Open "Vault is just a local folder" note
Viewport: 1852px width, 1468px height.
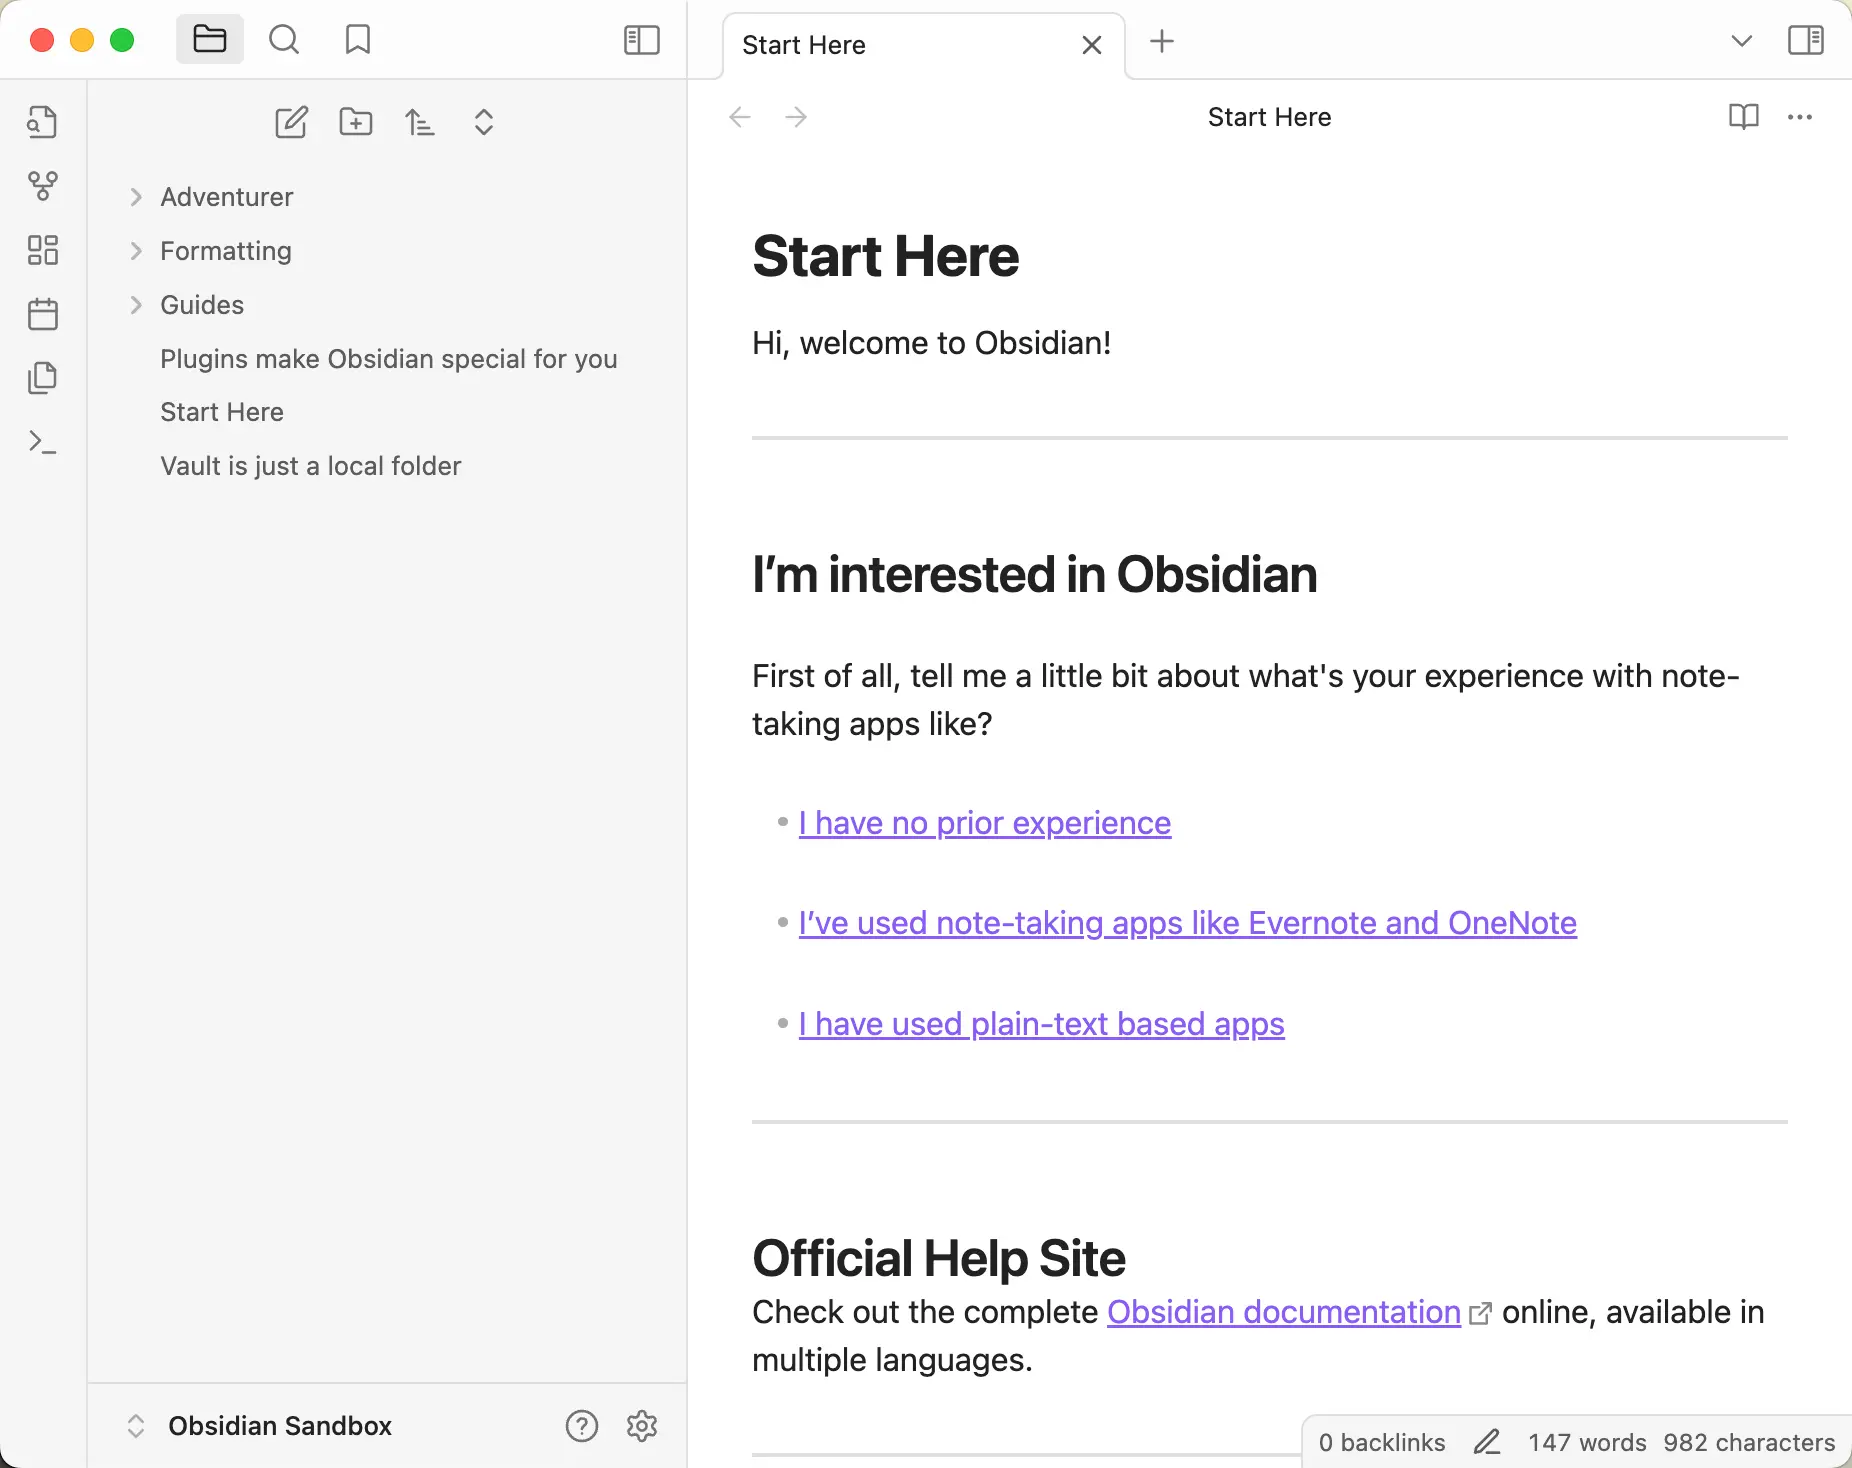(310, 466)
